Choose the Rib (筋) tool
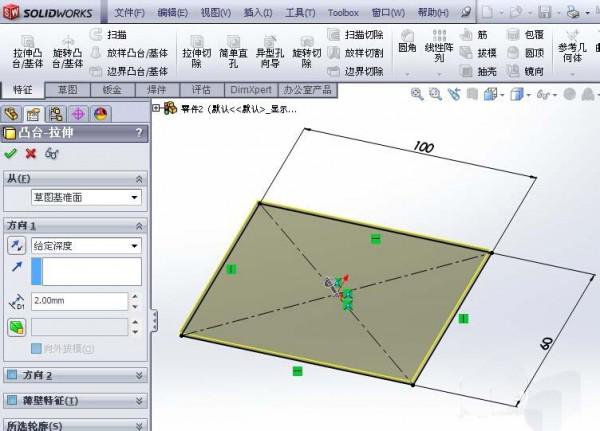Screen dimensions: 600x431 pyautogui.click(x=473, y=35)
